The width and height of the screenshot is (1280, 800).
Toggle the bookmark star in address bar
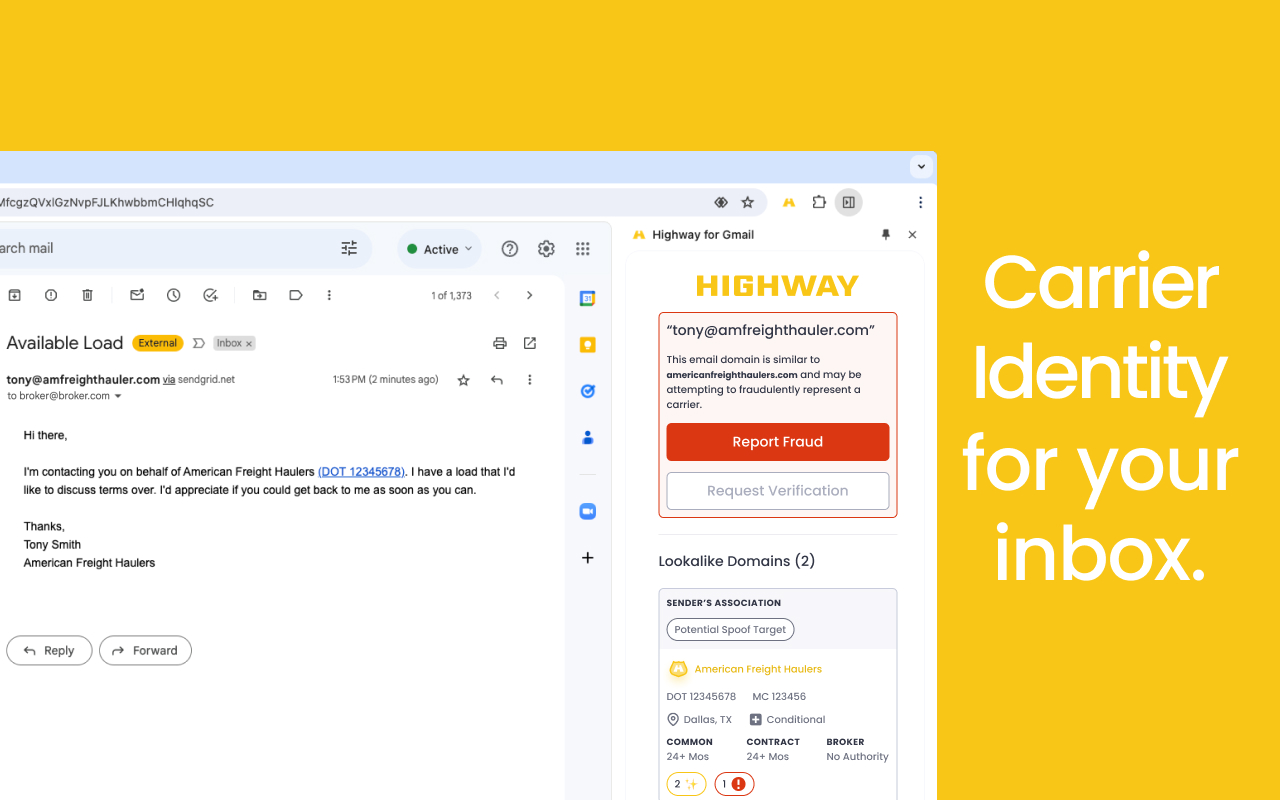pos(747,202)
